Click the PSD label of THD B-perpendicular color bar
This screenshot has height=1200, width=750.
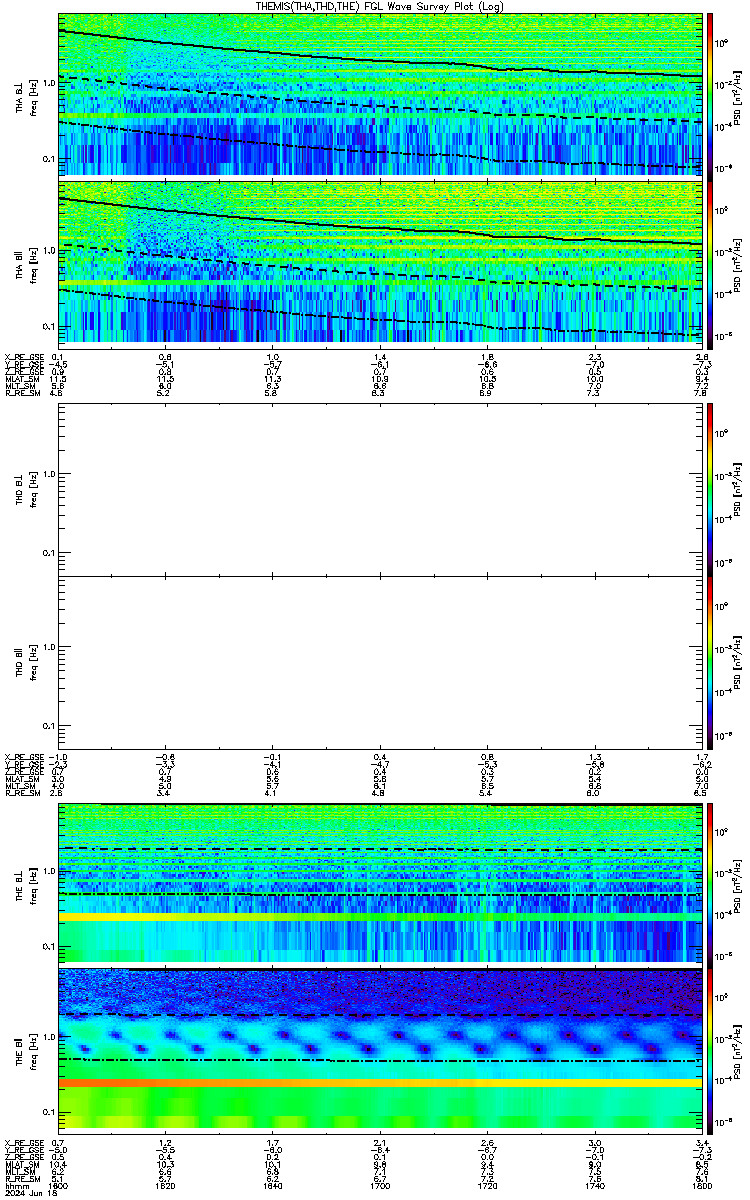(x=738, y=489)
